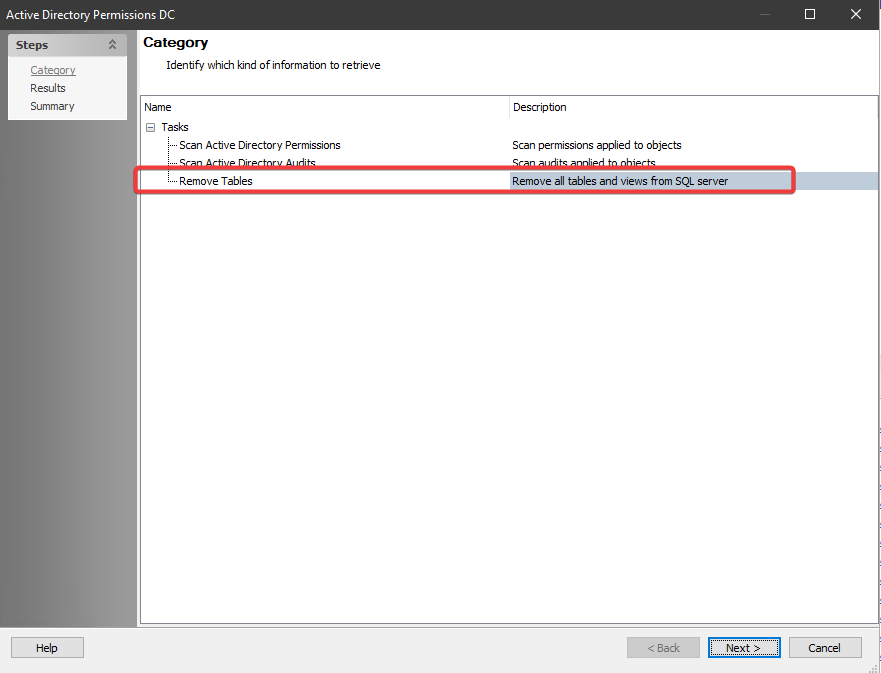
Task: Proceed by clicking Next
Action: [x=744, y=647]
